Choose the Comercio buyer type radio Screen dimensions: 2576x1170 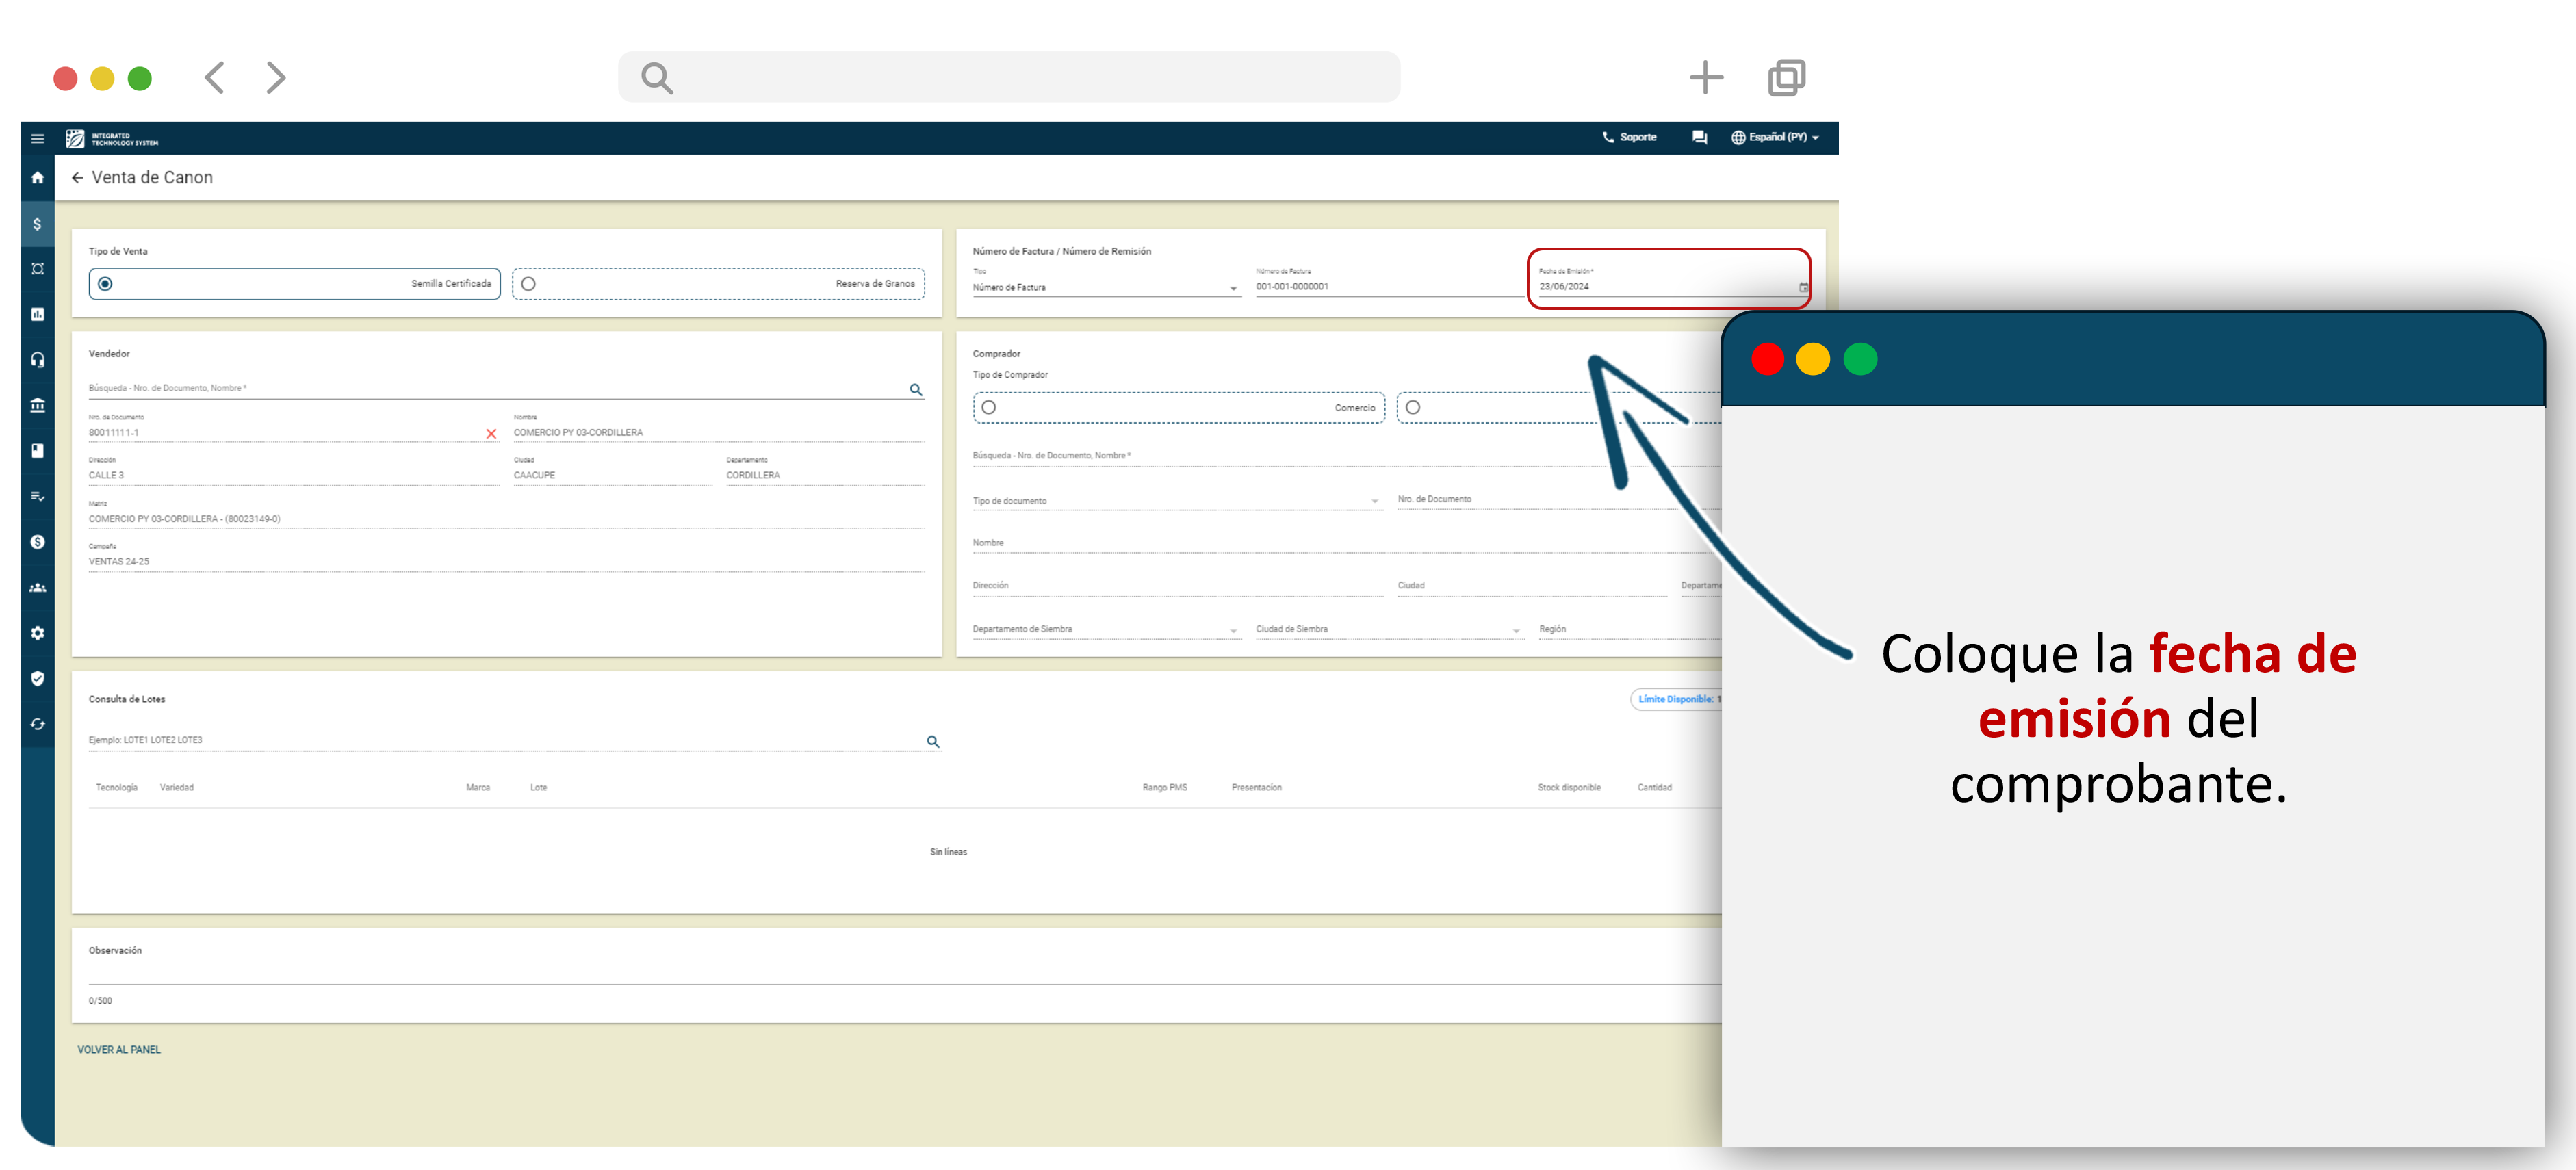989,408
